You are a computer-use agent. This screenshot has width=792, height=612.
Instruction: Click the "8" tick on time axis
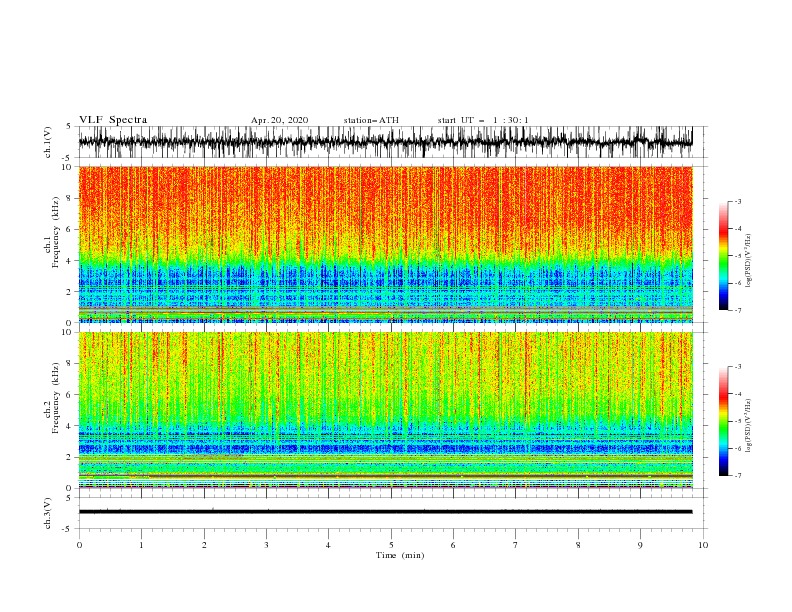578,545
